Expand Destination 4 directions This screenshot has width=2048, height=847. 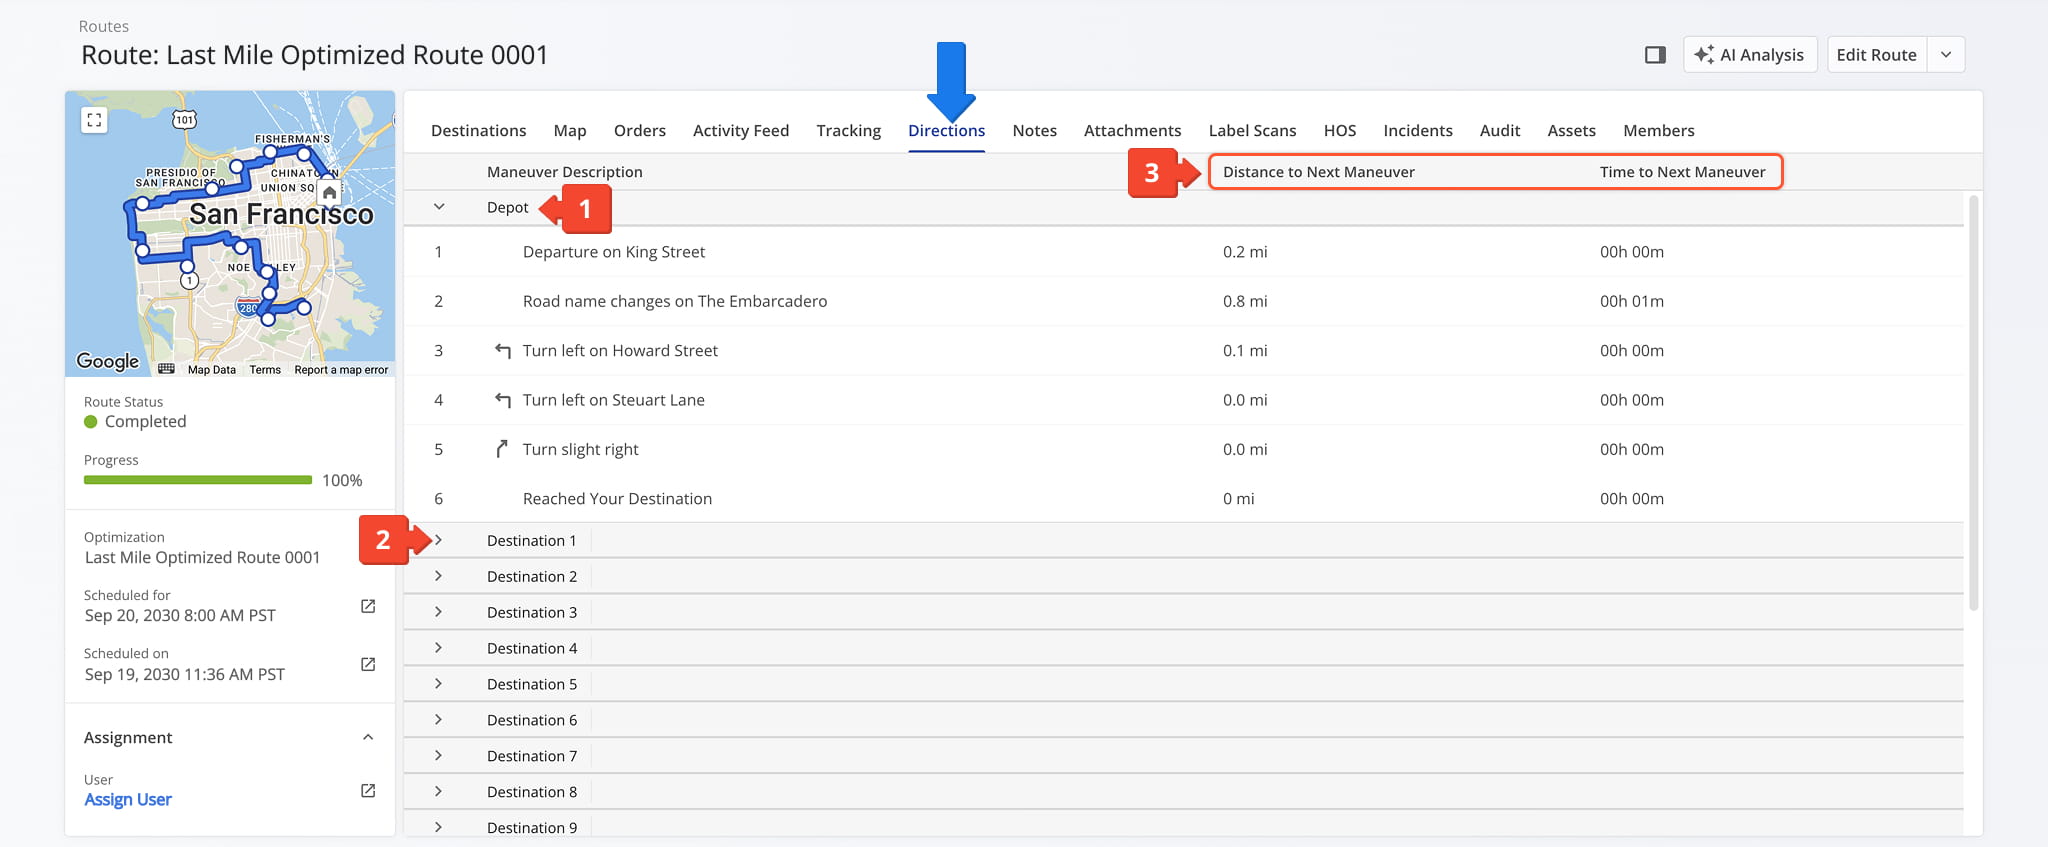(x=438, y=648)
